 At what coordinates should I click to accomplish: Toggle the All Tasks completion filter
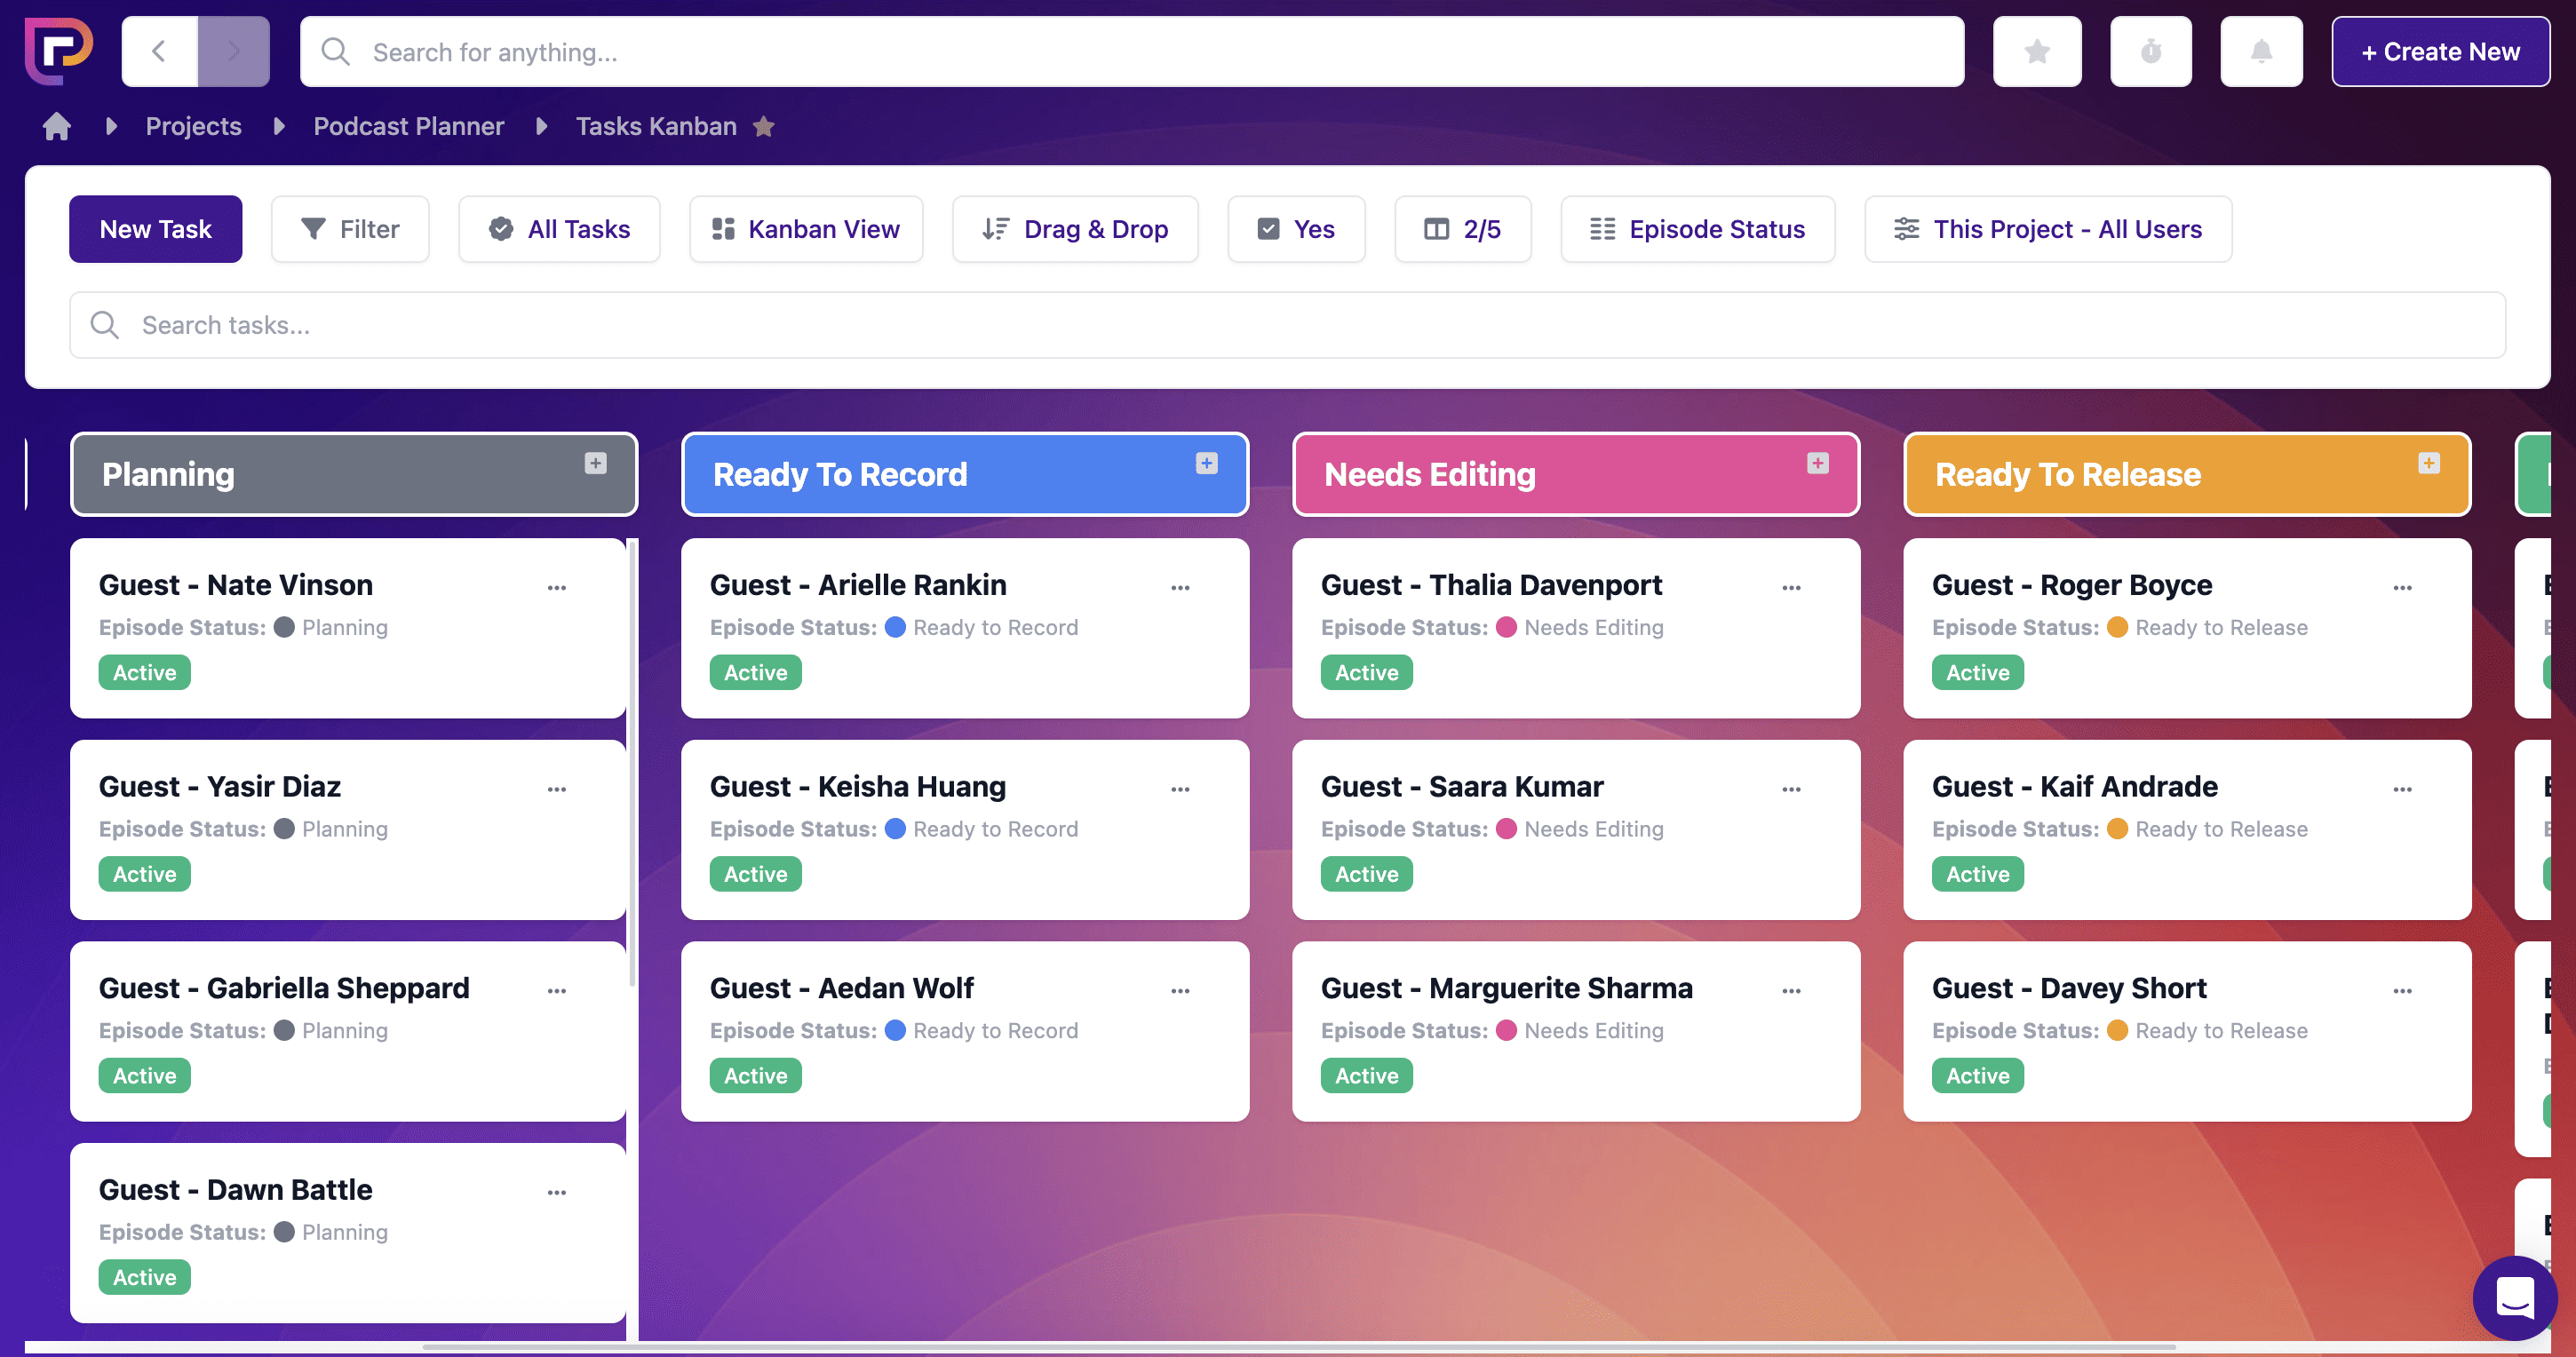559,229
